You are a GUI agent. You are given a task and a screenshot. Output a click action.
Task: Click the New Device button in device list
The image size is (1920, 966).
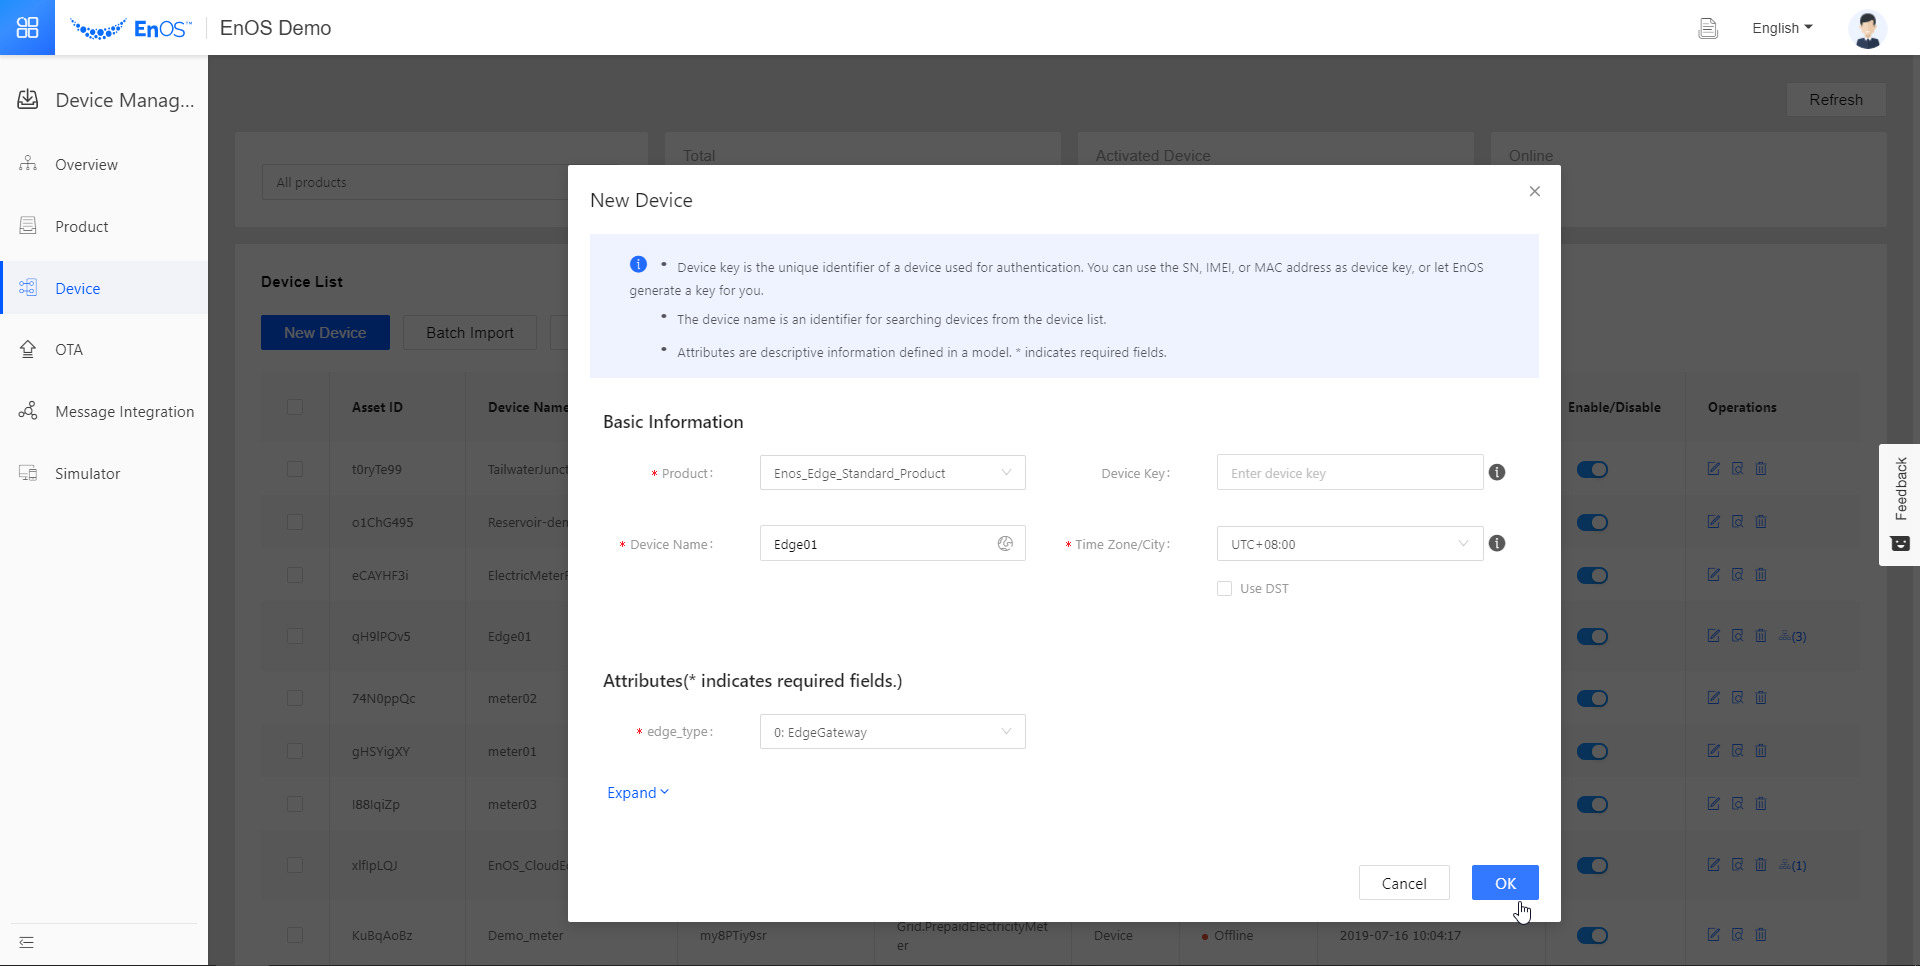pyautogui.click(x=325, y=332)
